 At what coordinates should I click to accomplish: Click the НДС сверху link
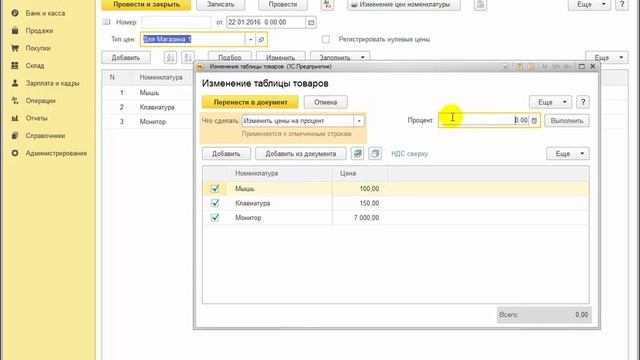pos(409,153)
